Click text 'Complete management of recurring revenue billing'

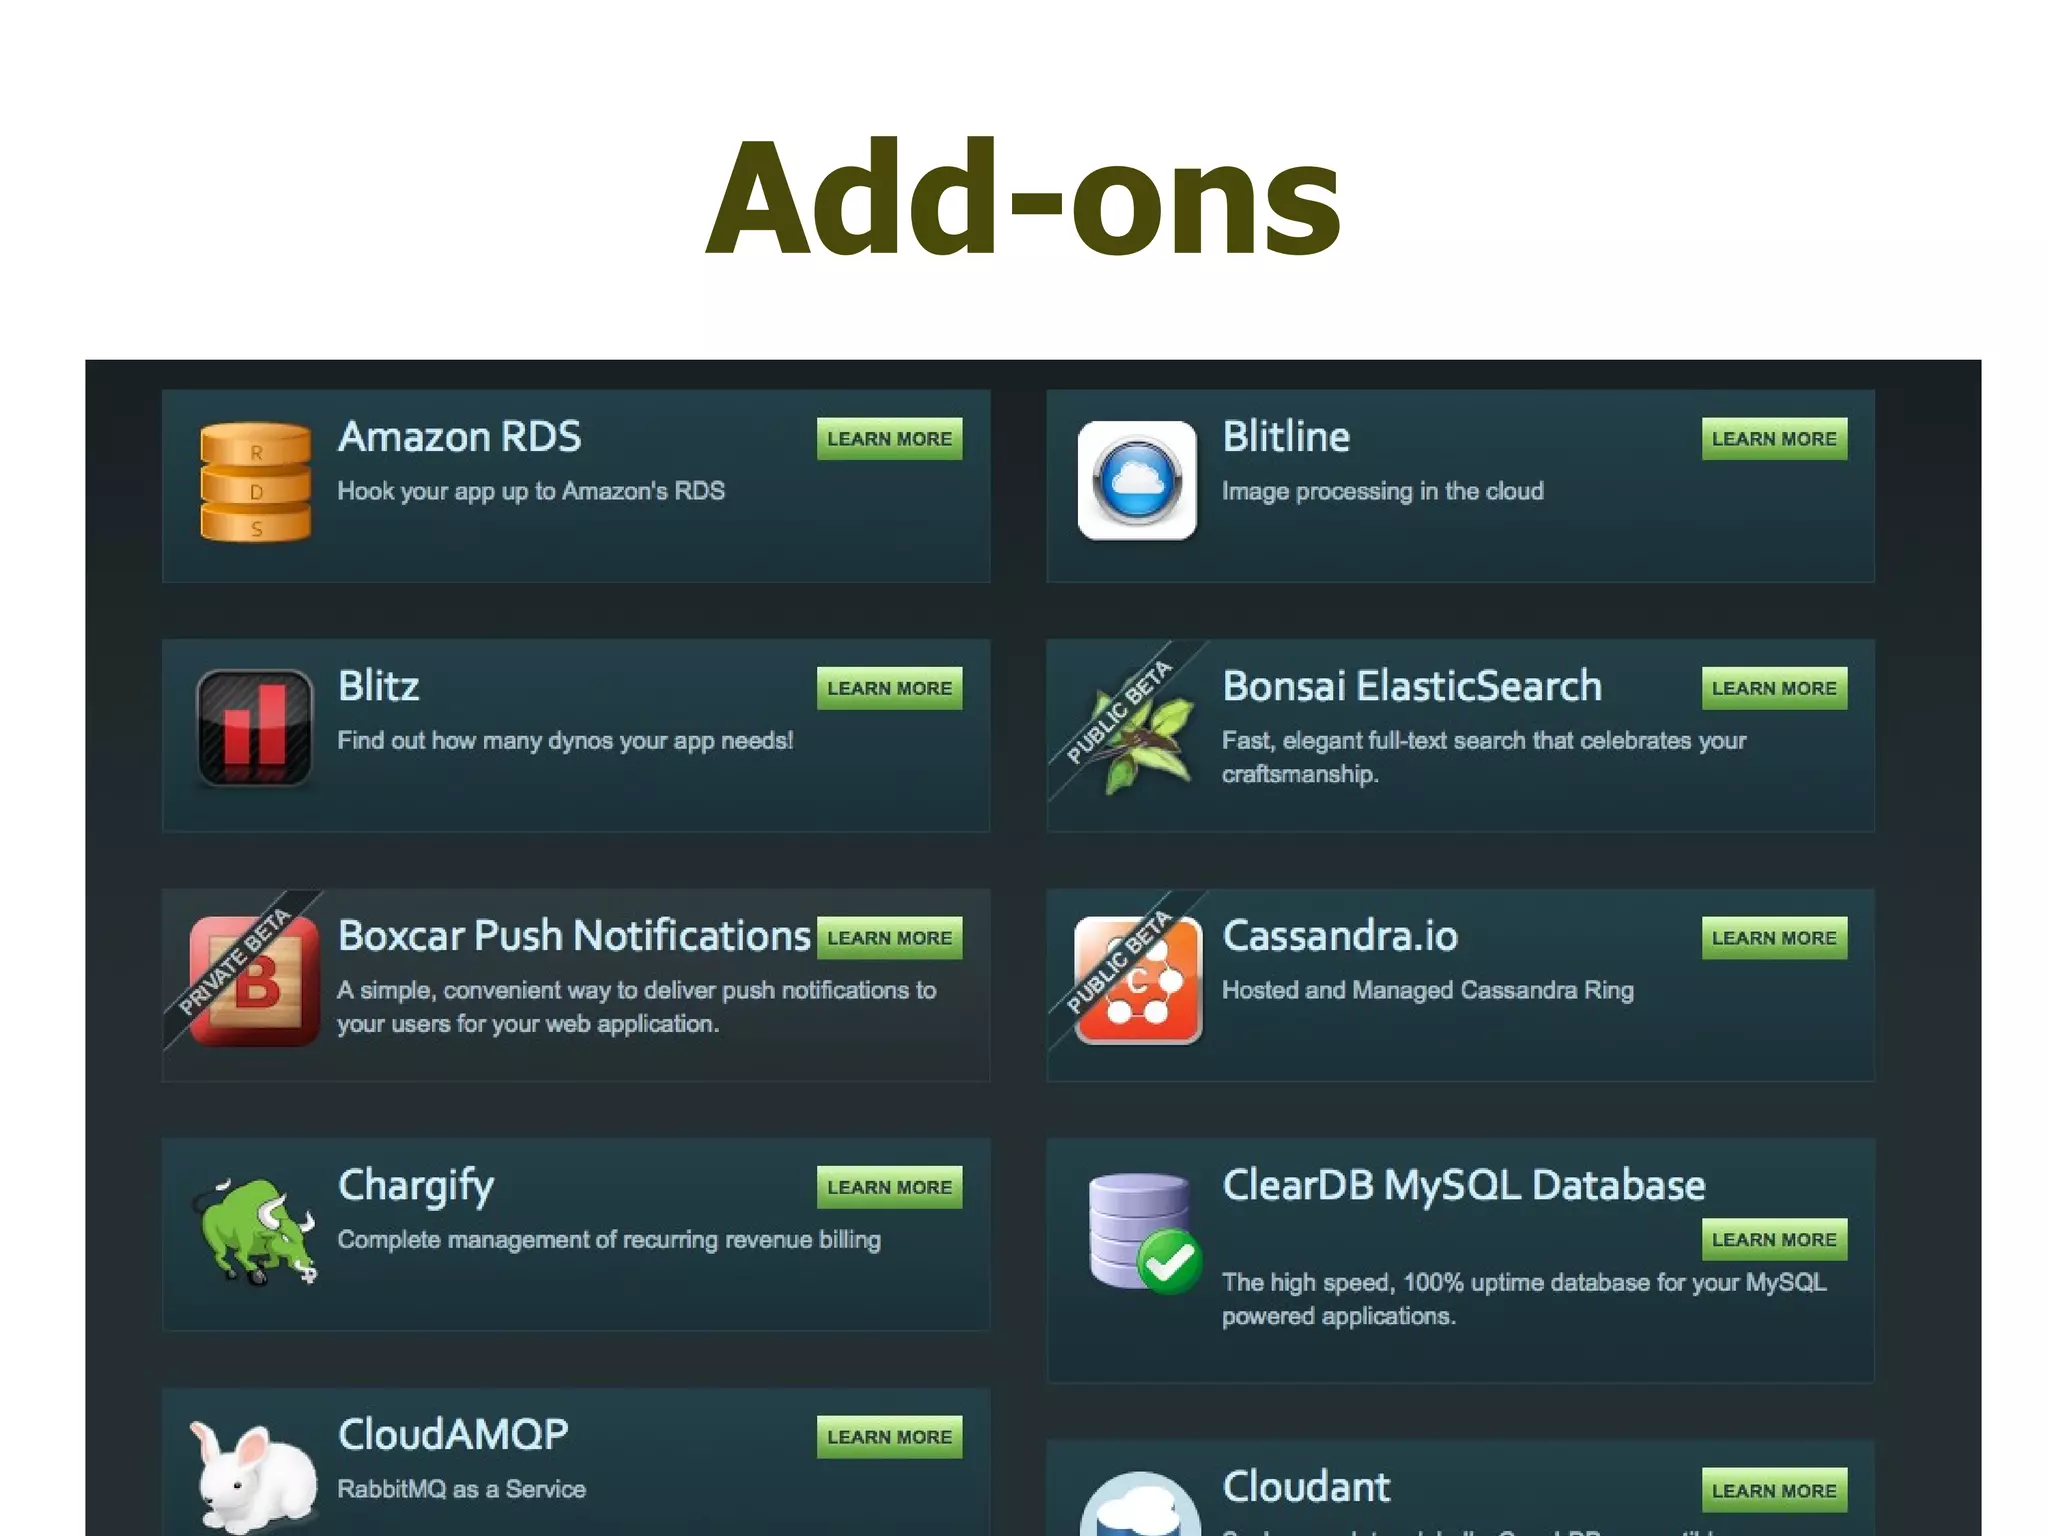coord(609,1240)
